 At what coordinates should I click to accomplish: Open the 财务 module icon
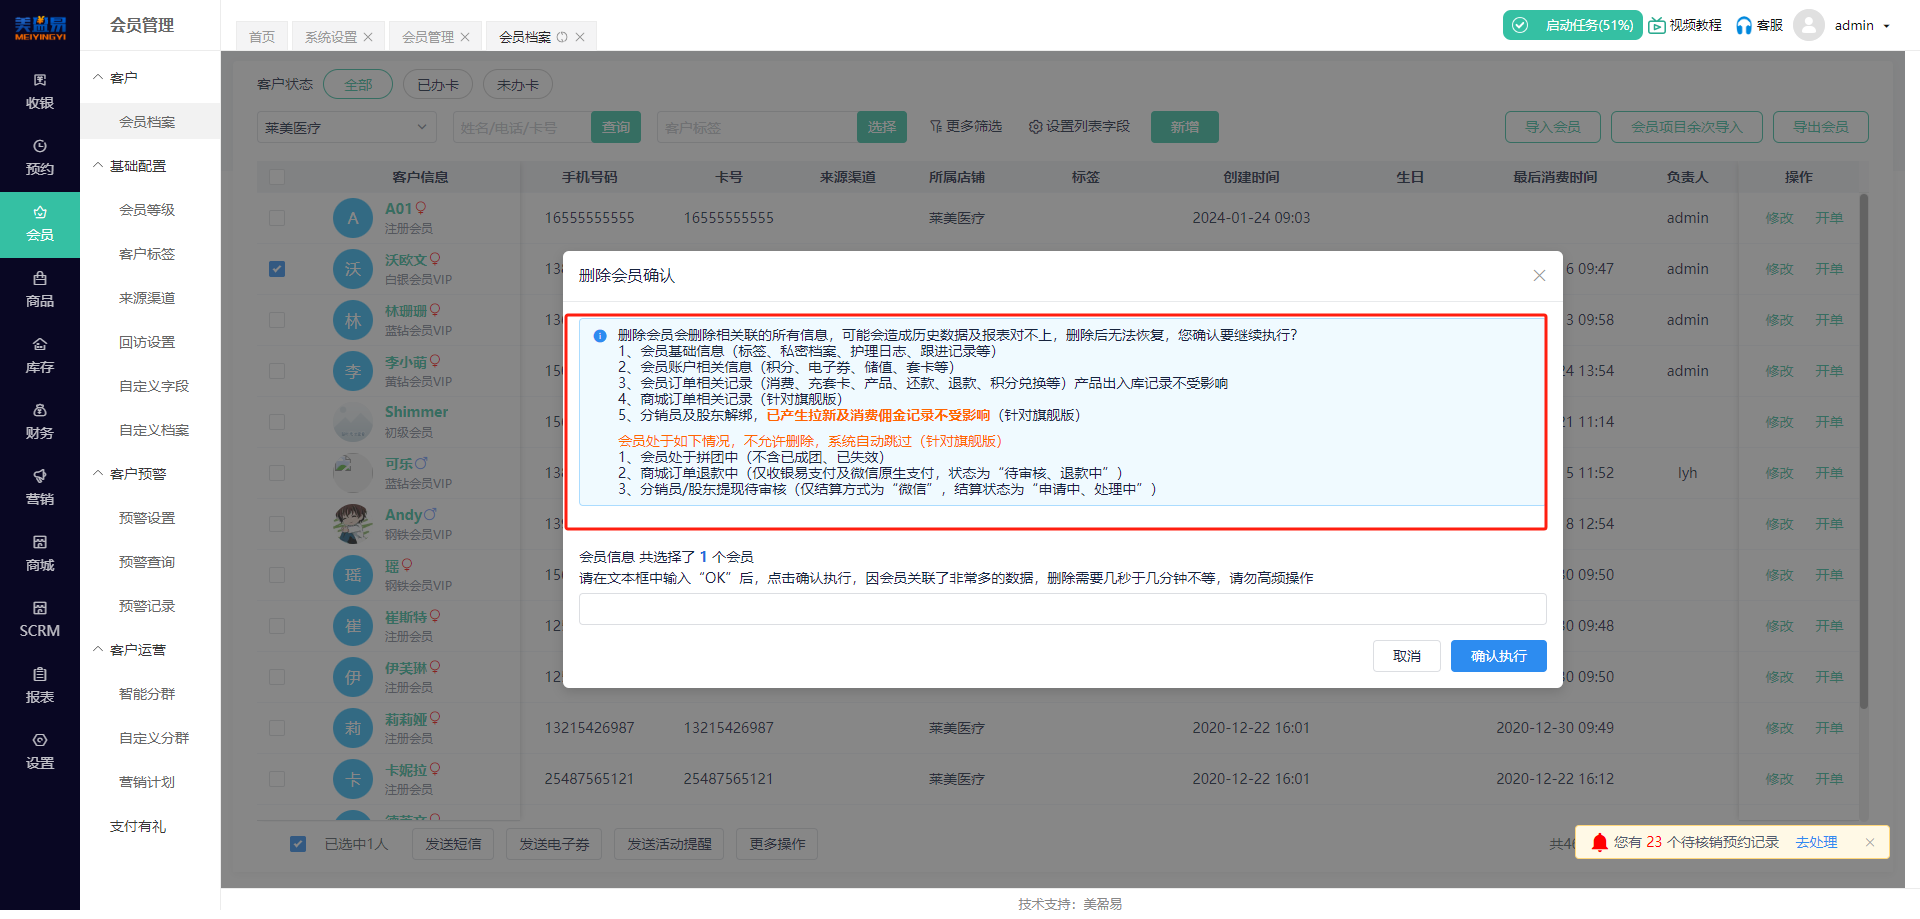pyautogui.click(x=40, y=420)
